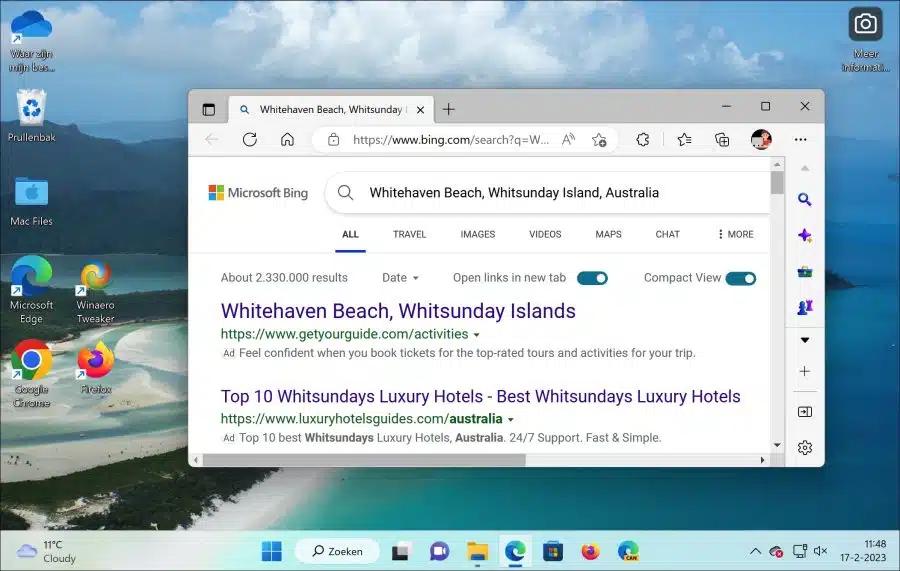The width and height of the screenshot is (900, 571).
Task: Open Task View on the taskbar
Action: point(401,551)
